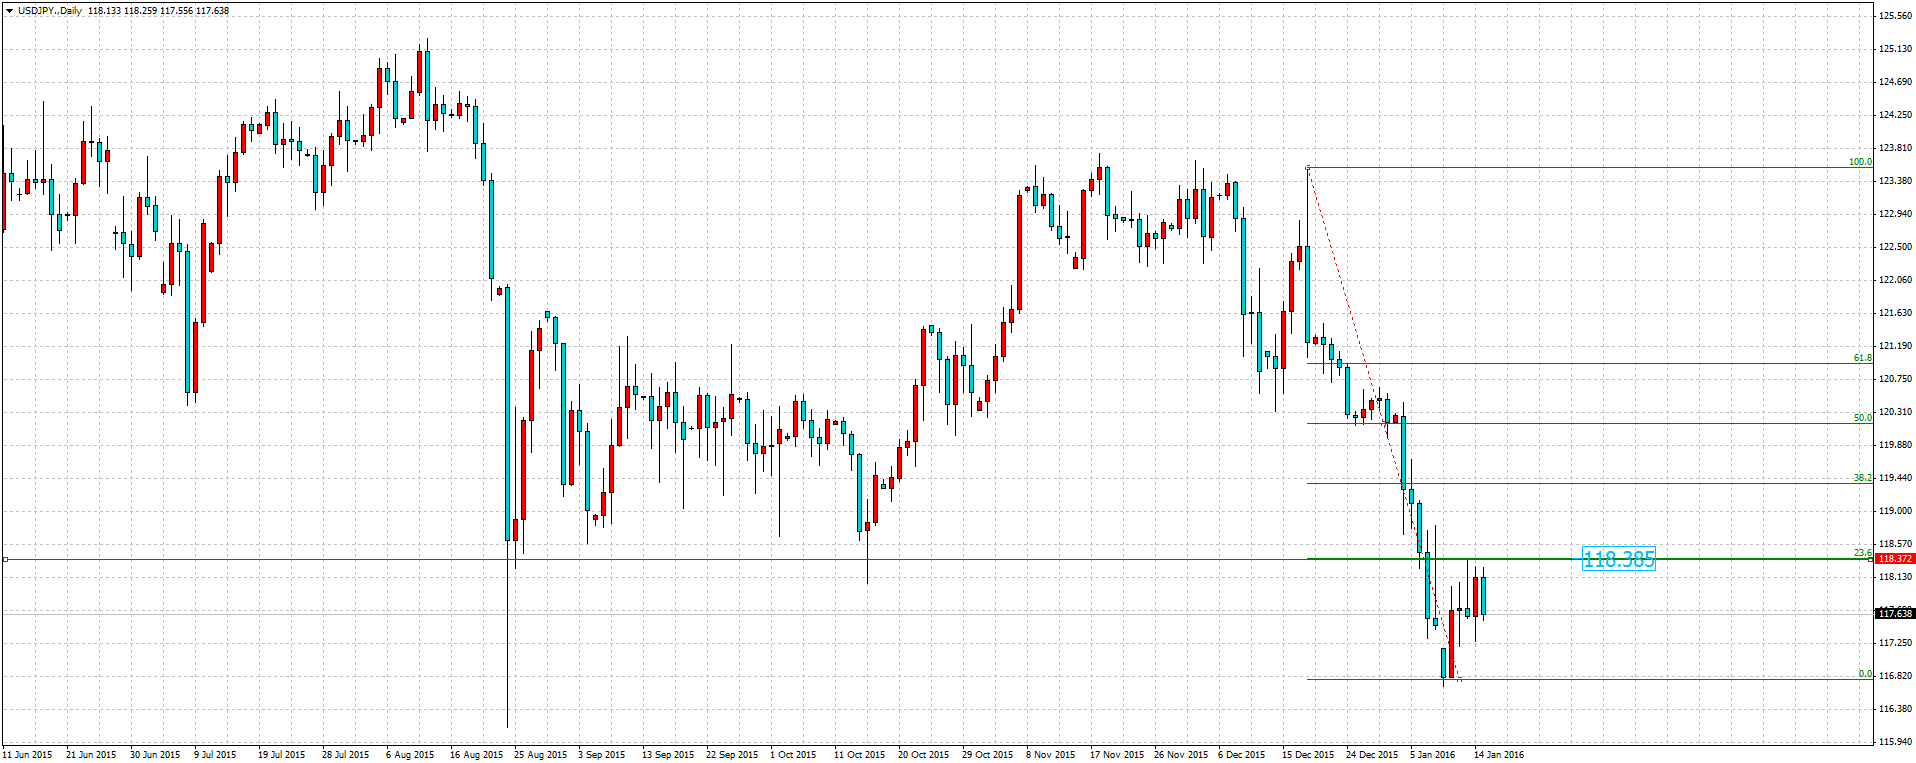
Task: Select the Fibonacci top anchor point
Action: 1308,168
